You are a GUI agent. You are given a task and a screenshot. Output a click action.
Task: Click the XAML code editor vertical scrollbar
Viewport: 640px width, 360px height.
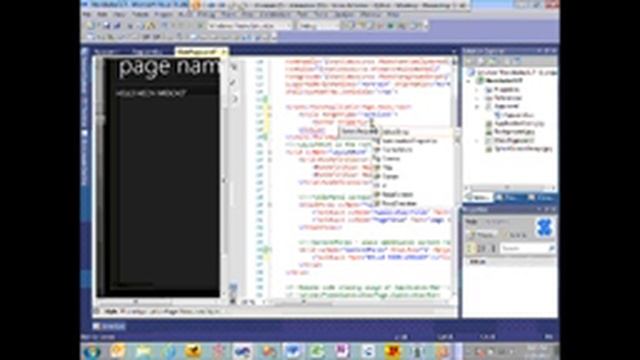pyautogui.click(x=455, y=176)
